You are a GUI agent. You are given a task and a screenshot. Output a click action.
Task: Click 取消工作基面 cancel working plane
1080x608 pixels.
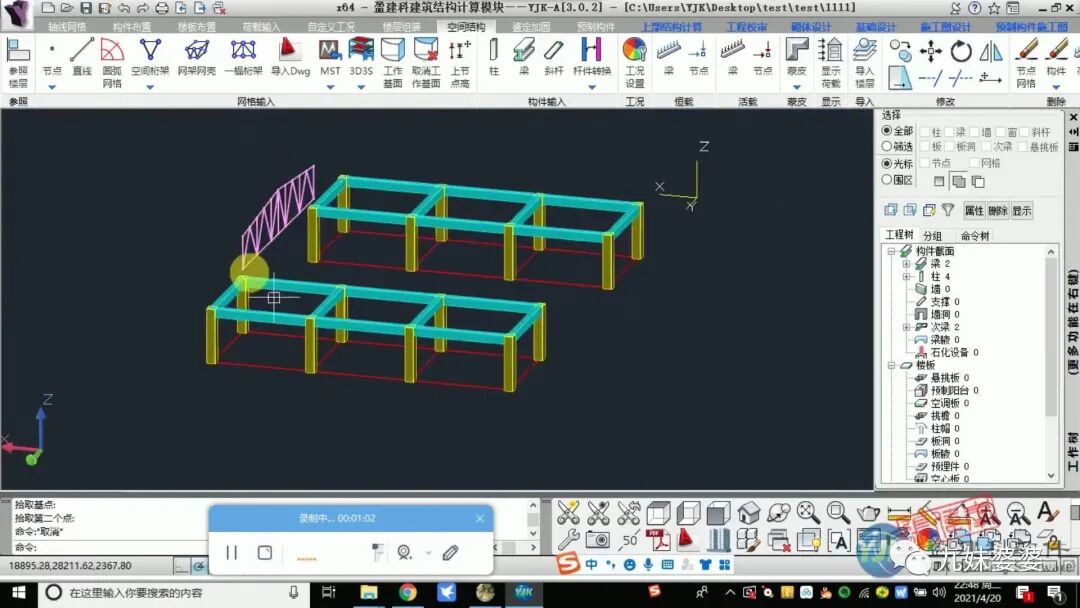426,63
